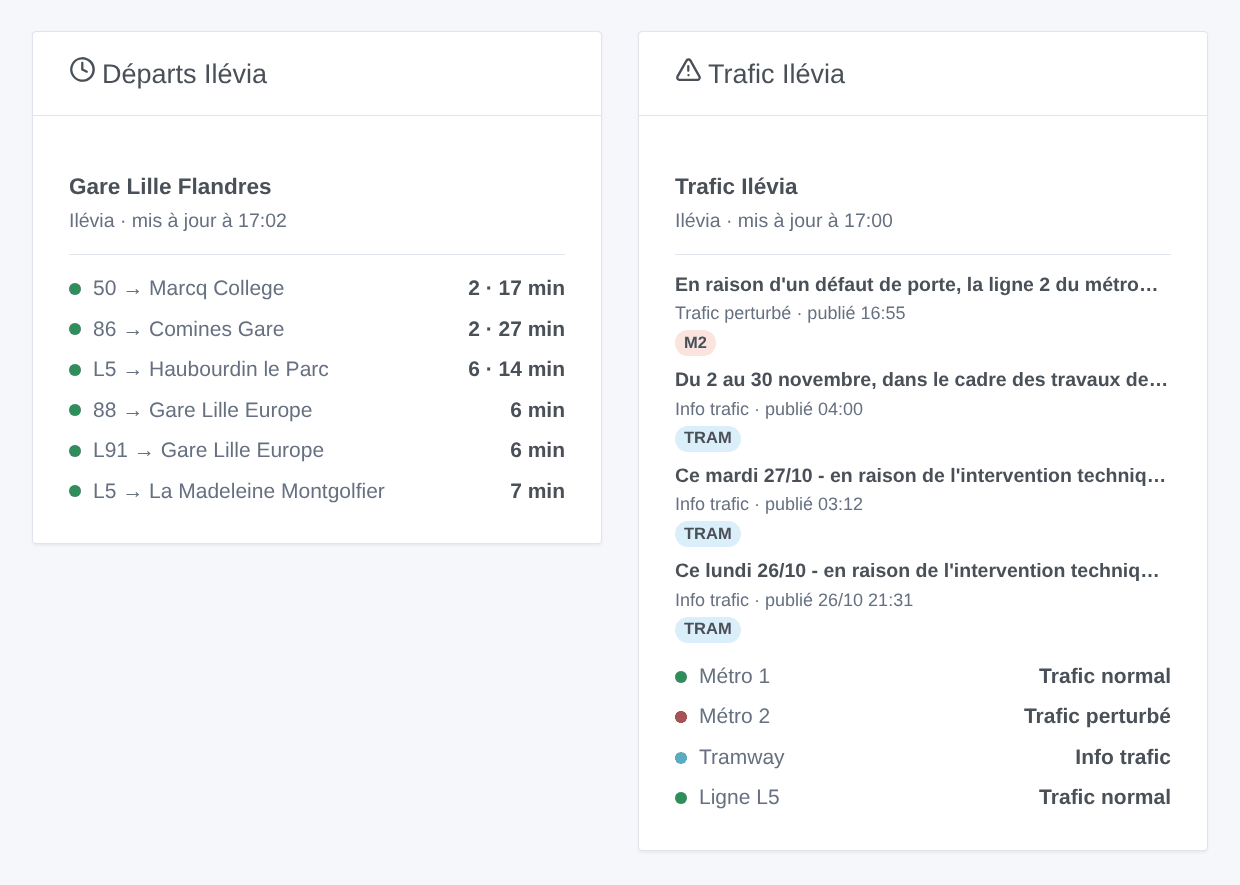Click the mis à jour à 17:00 text
The height and width of the screenshot is (885, 1240).
(815, 220)
